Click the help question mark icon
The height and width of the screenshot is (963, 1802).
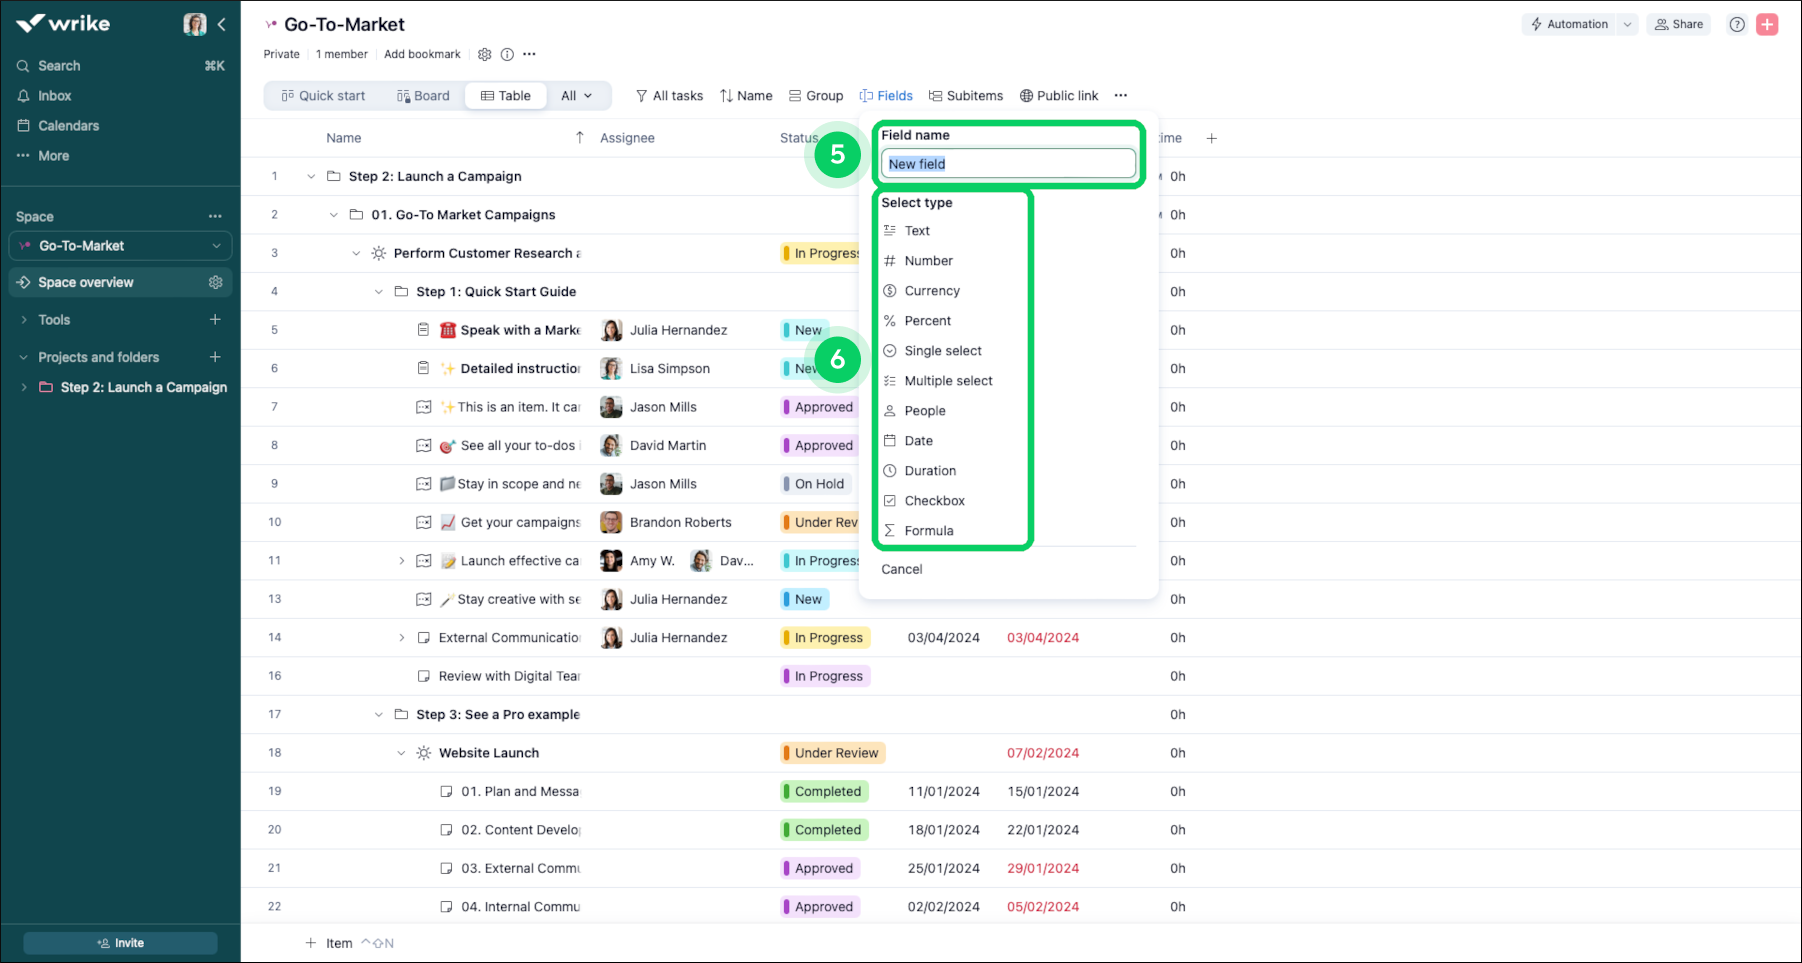pyautogui.click(x=1737, y=24)
